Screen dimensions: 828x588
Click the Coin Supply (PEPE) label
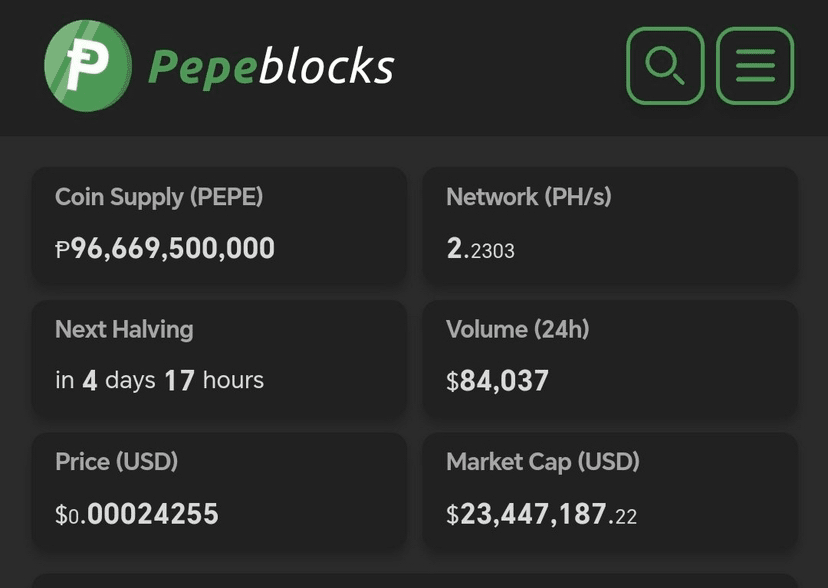point(159,197)
